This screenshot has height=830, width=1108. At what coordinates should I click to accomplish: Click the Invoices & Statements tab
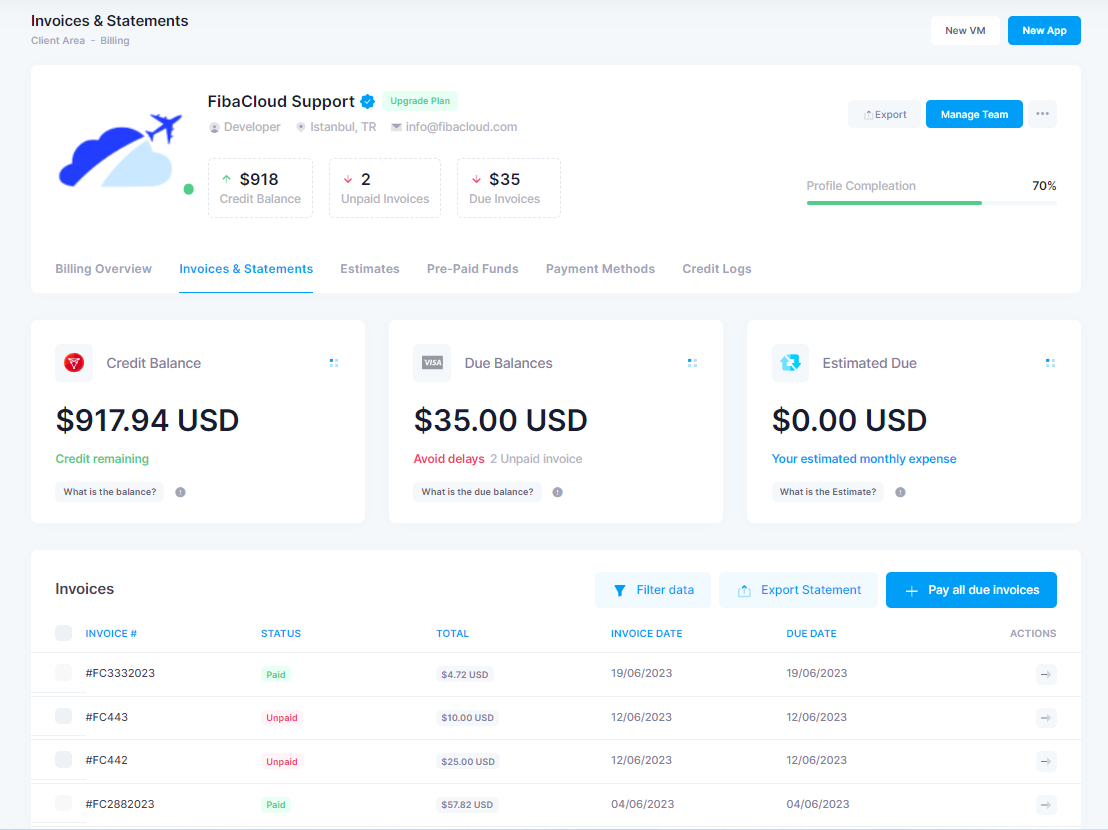[246, 269]
